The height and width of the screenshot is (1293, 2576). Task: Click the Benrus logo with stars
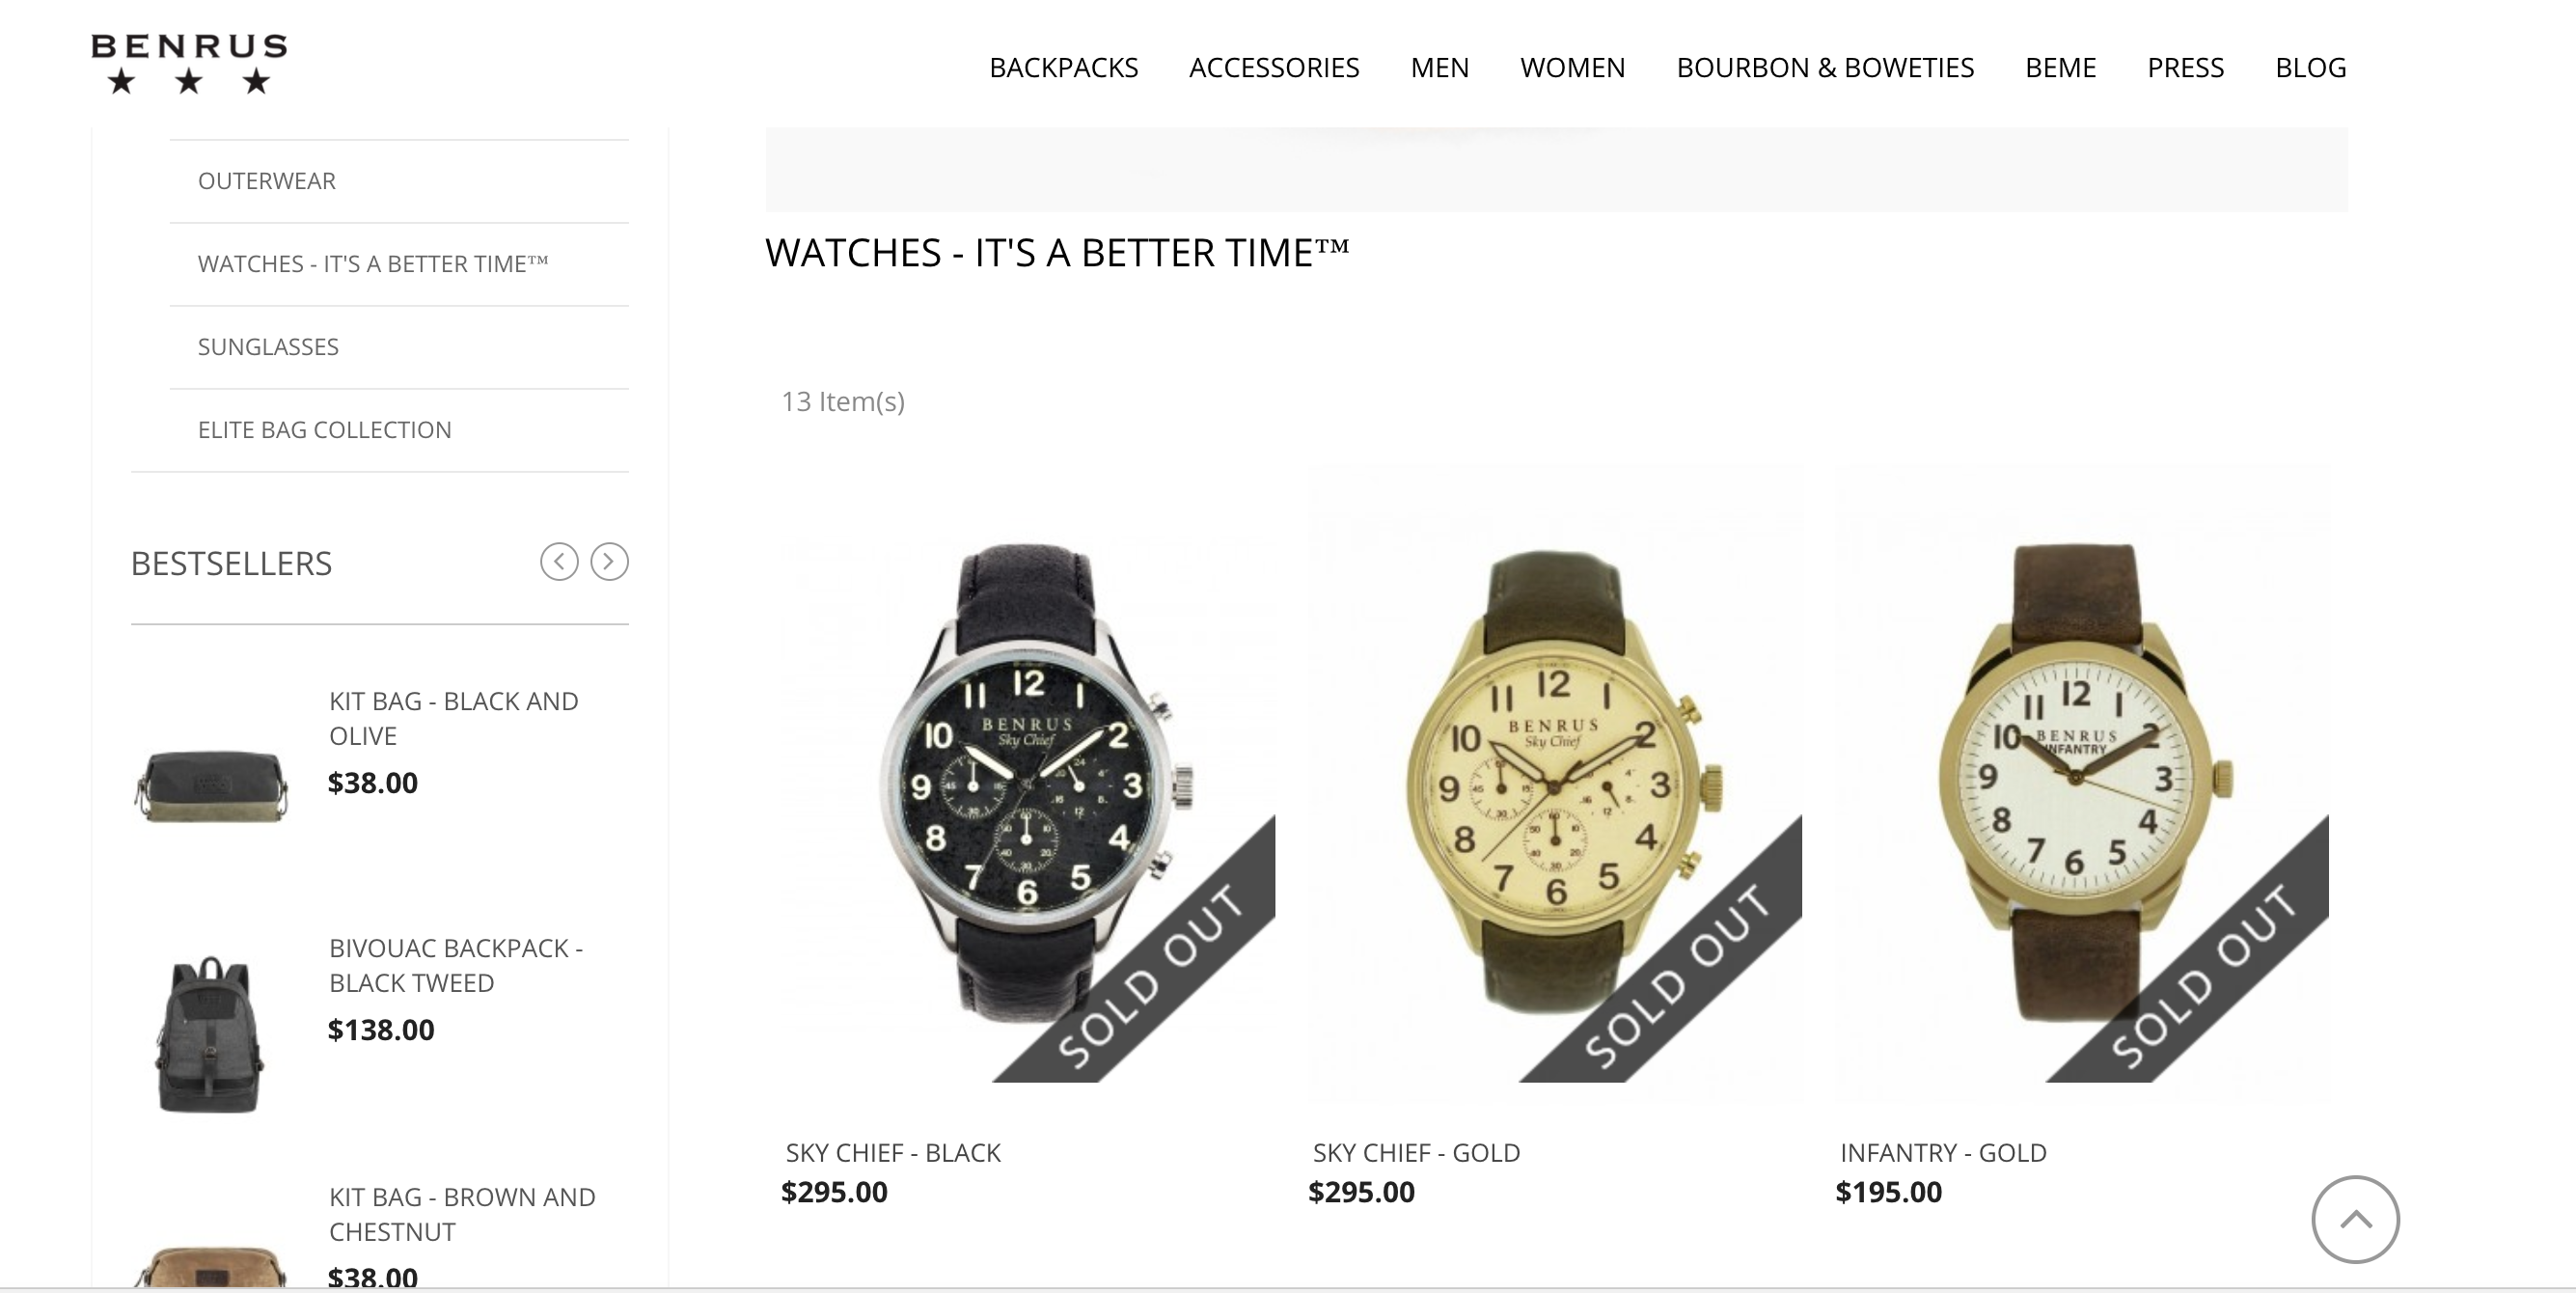point(189,64)
